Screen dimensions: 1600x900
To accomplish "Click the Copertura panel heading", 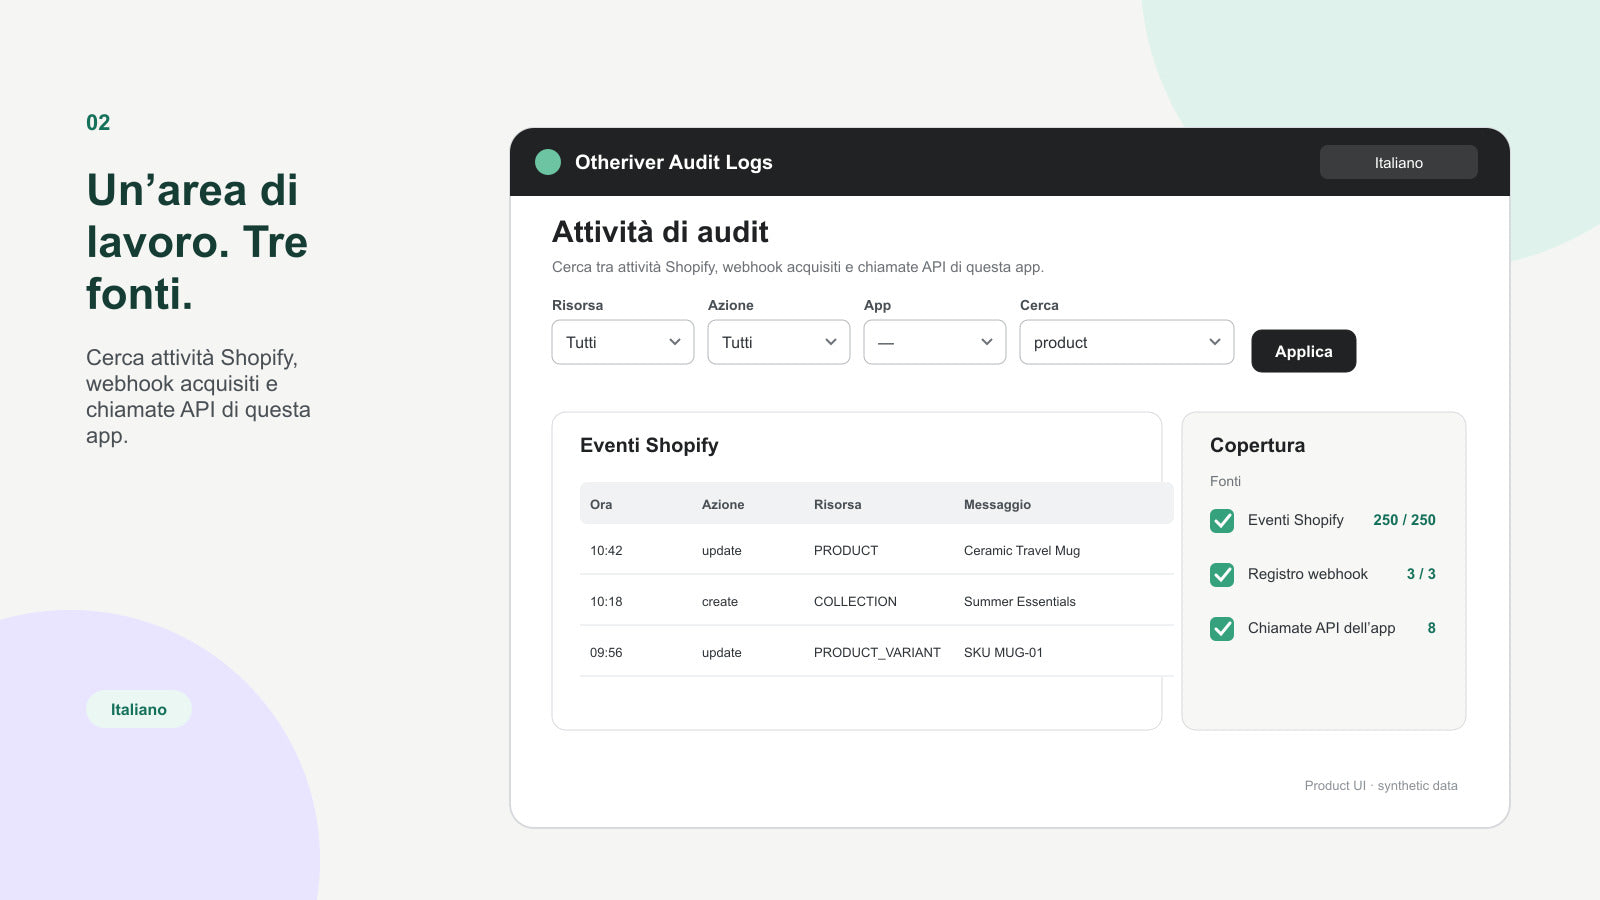I will (x=1257, y=445).
